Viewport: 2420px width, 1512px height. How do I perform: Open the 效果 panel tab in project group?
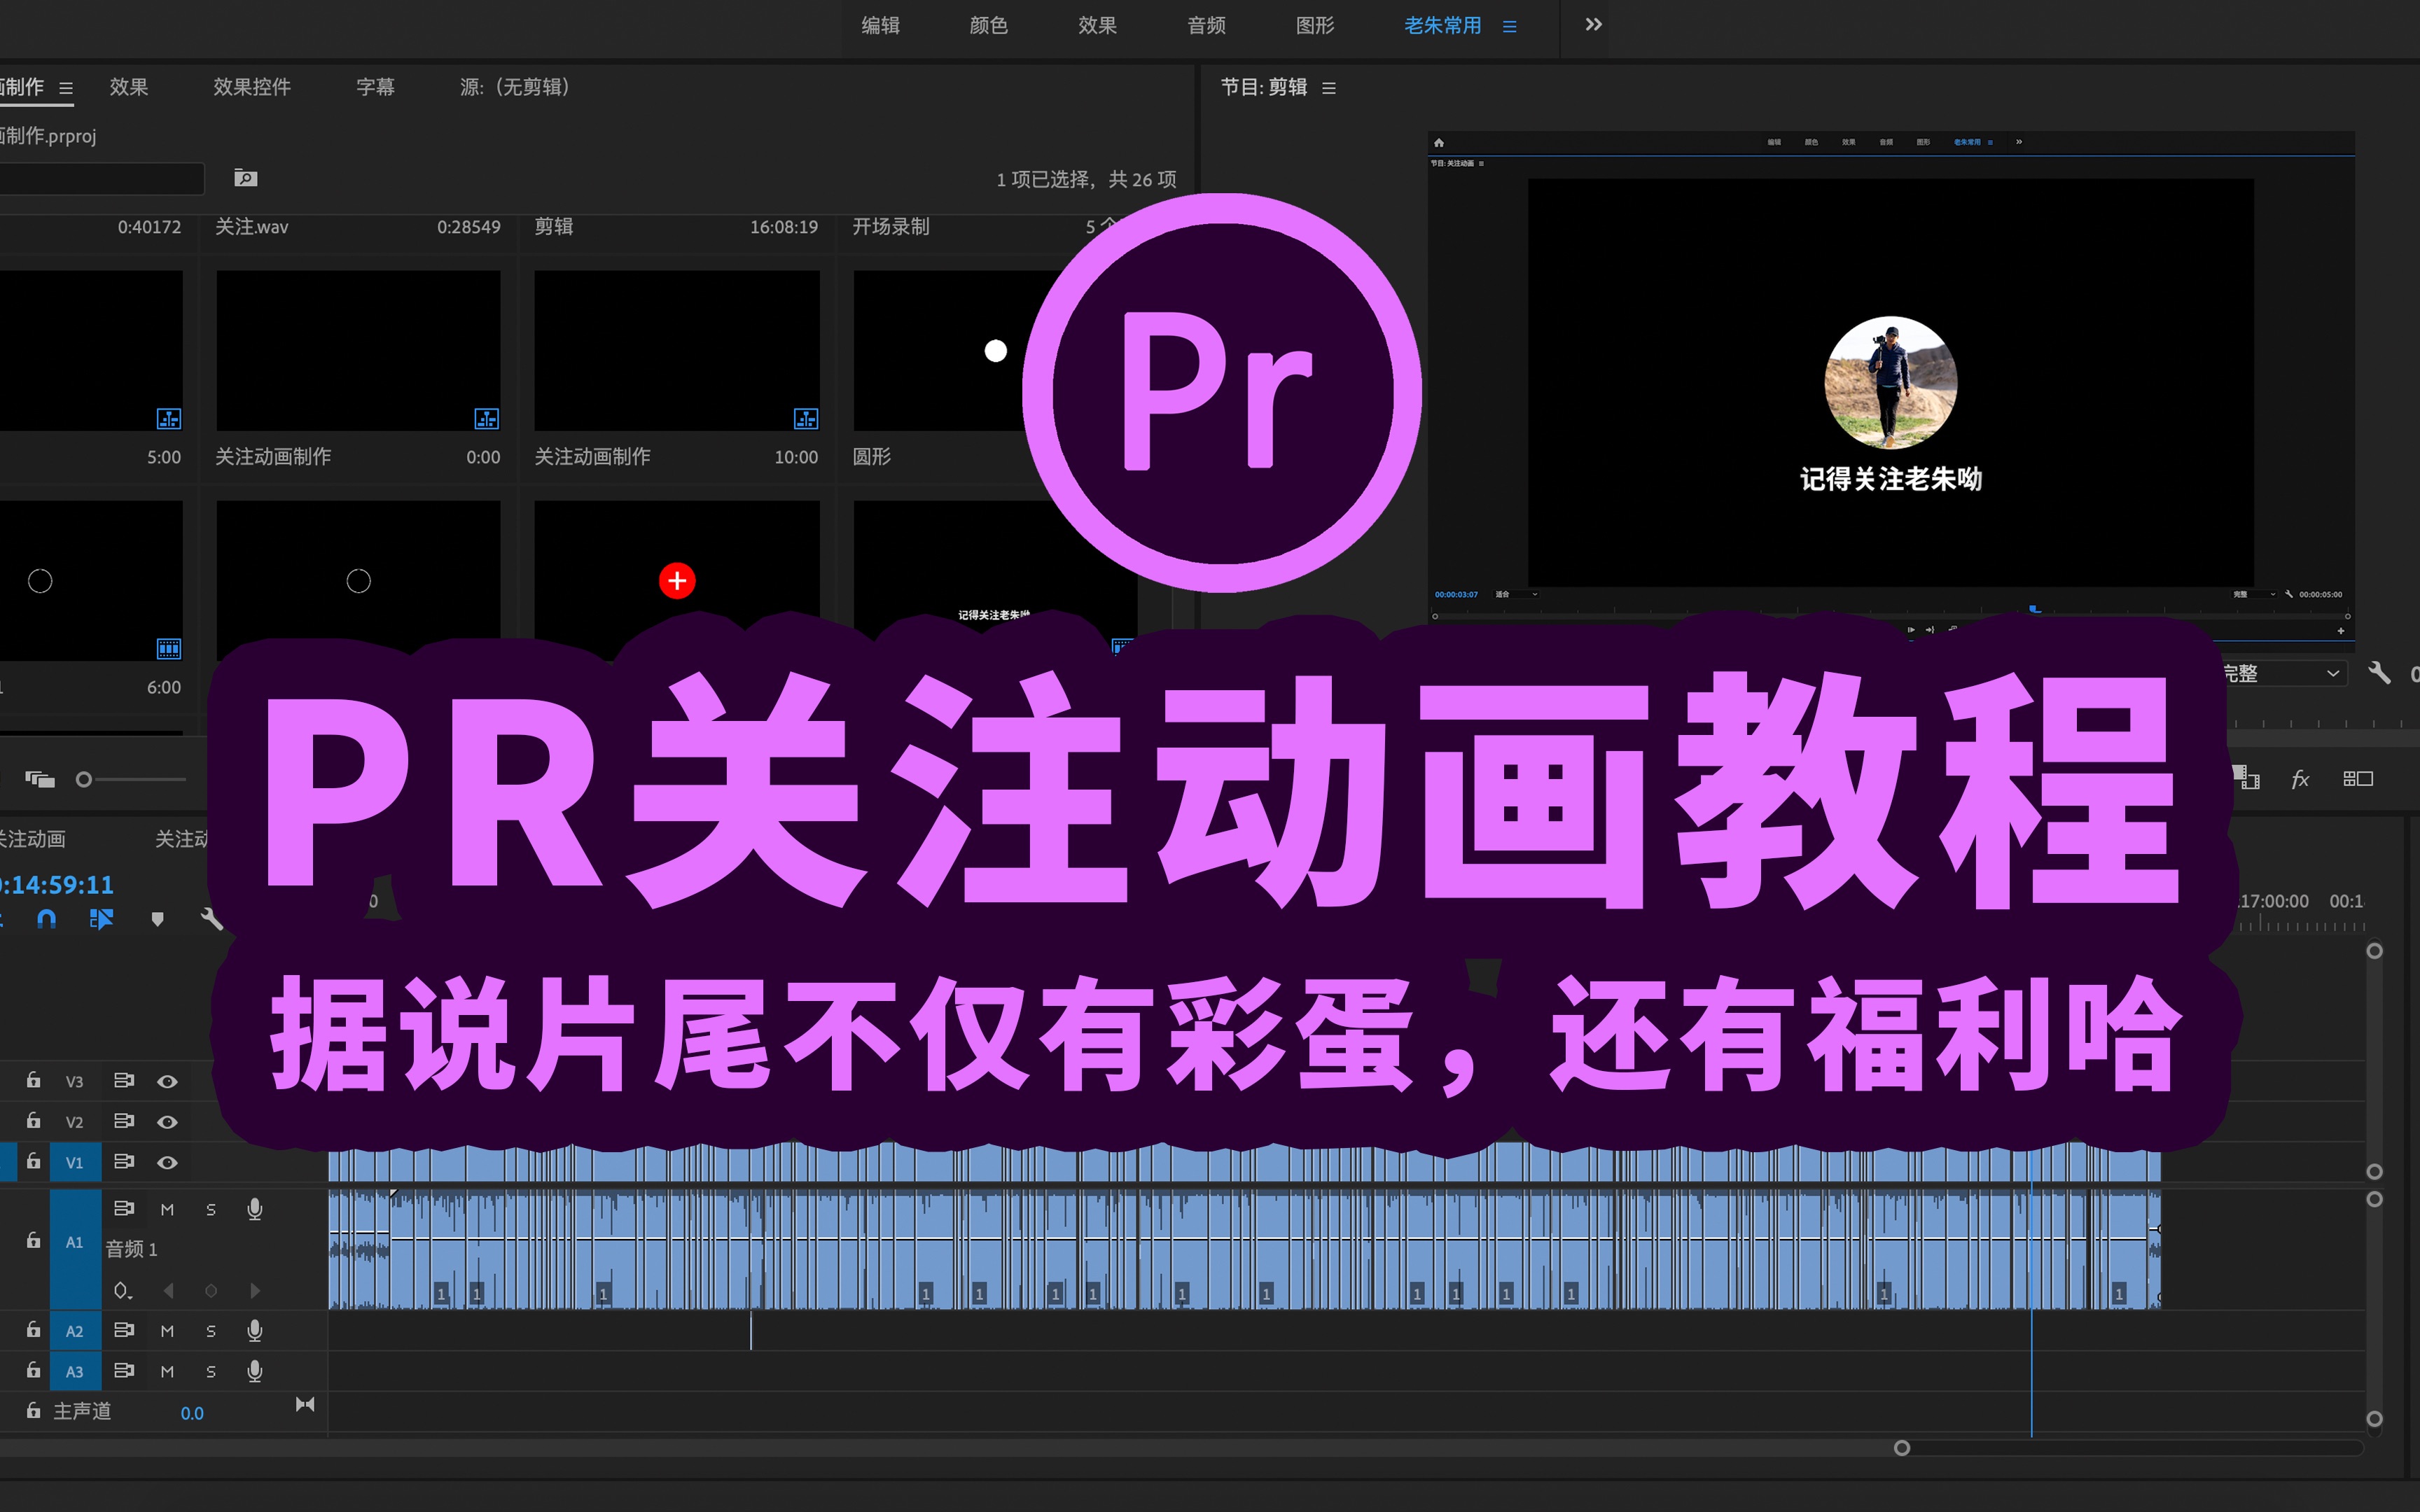coord(129,87)
